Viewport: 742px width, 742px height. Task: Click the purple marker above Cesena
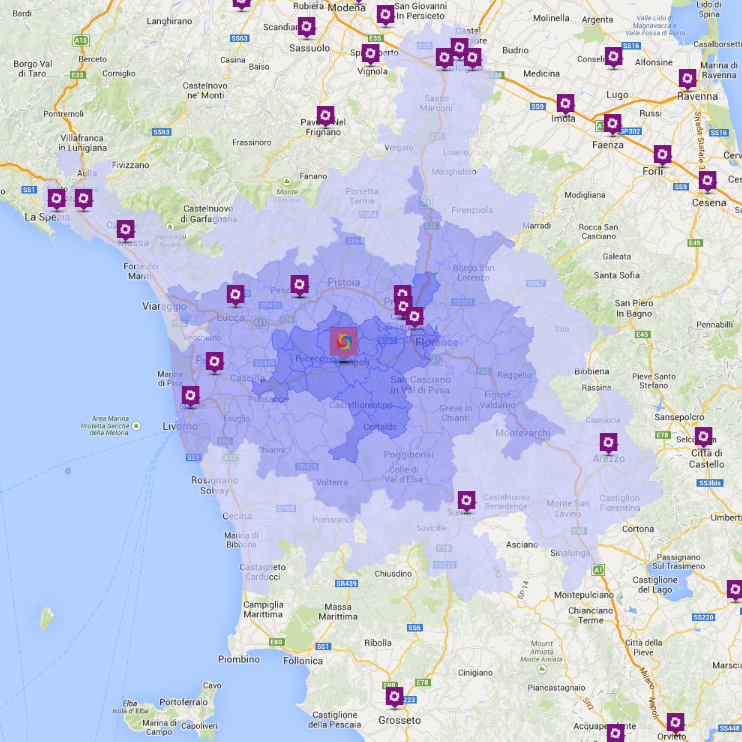[x=707, y=181]
